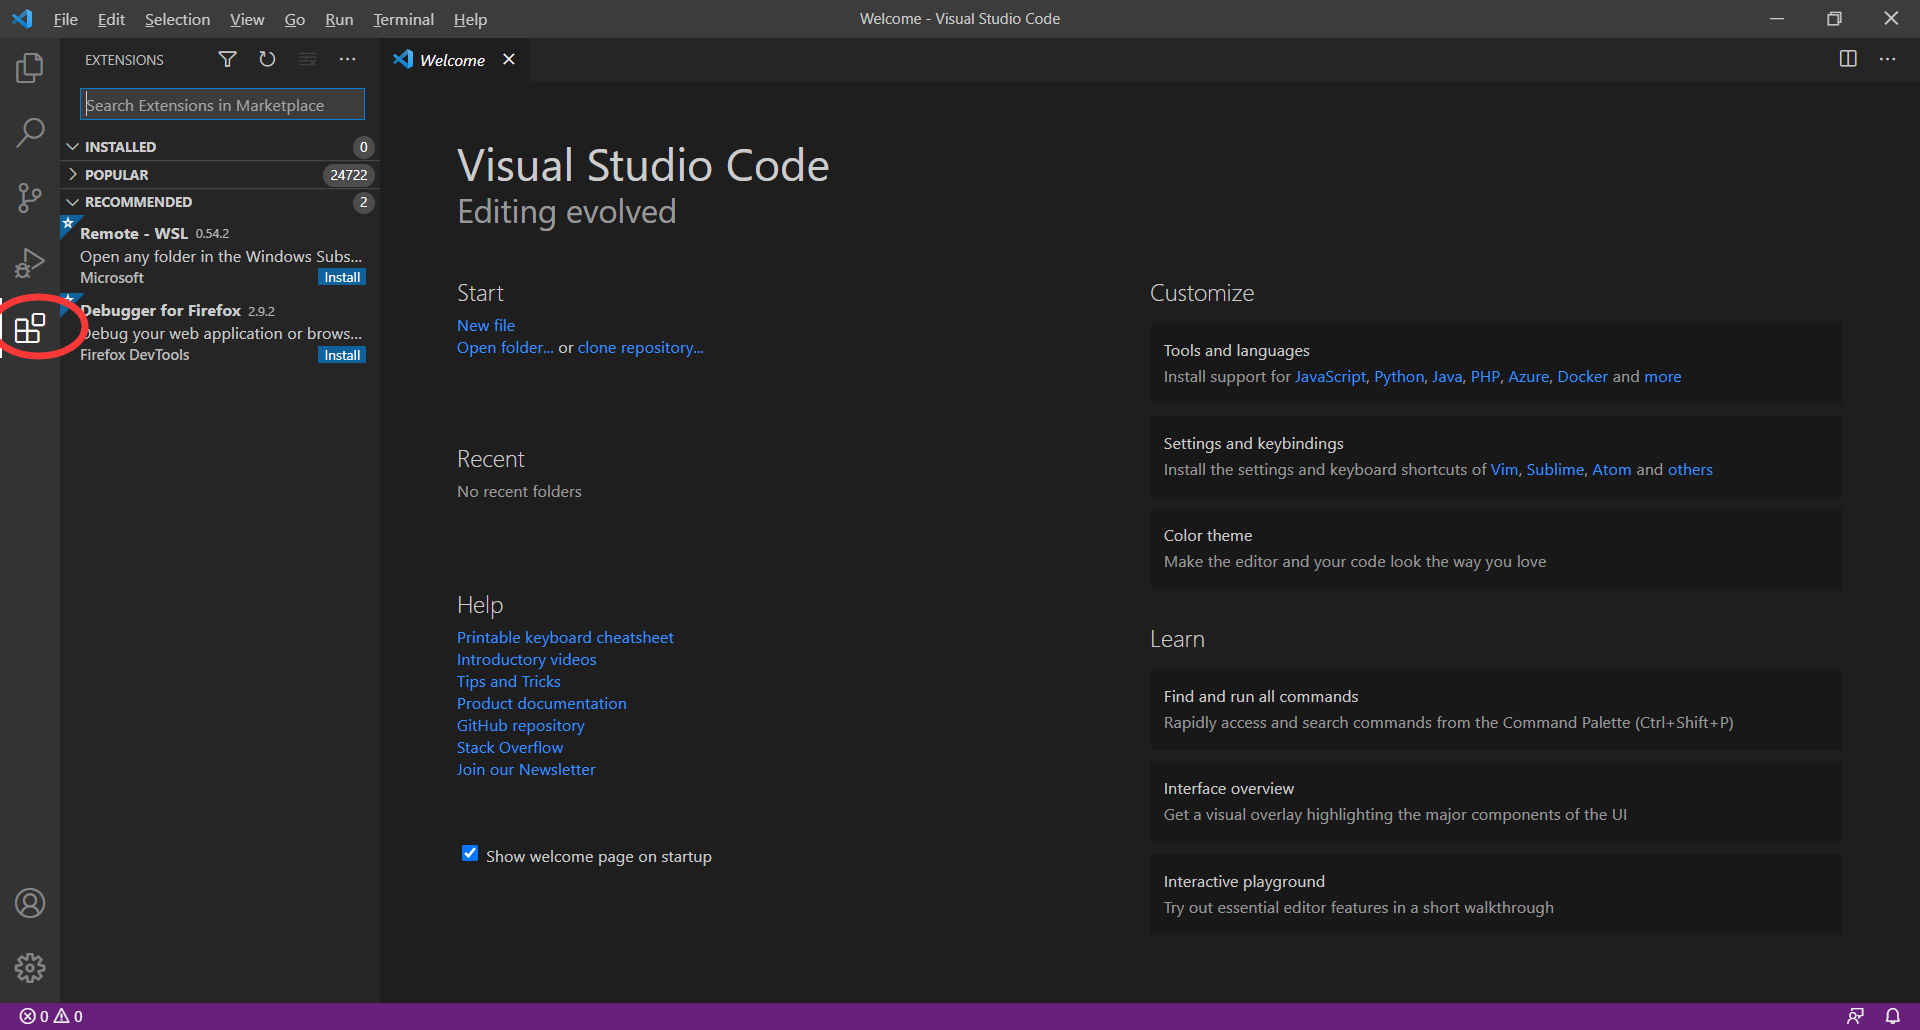
Task: Install Python language support link
Action: point(1399,376)
